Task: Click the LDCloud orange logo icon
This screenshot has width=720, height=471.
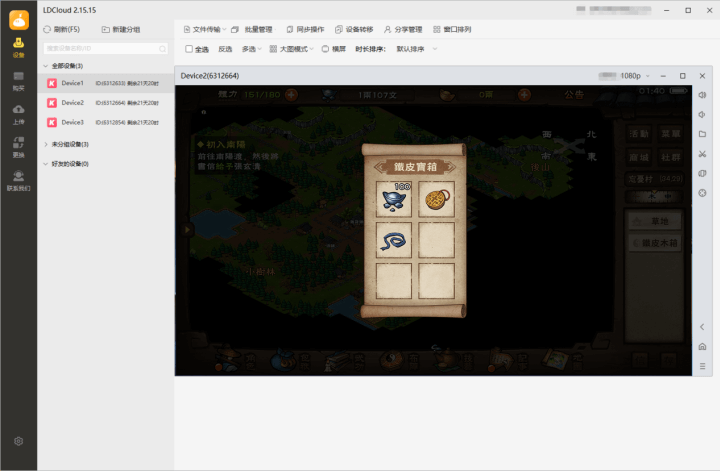Action: 19,20
